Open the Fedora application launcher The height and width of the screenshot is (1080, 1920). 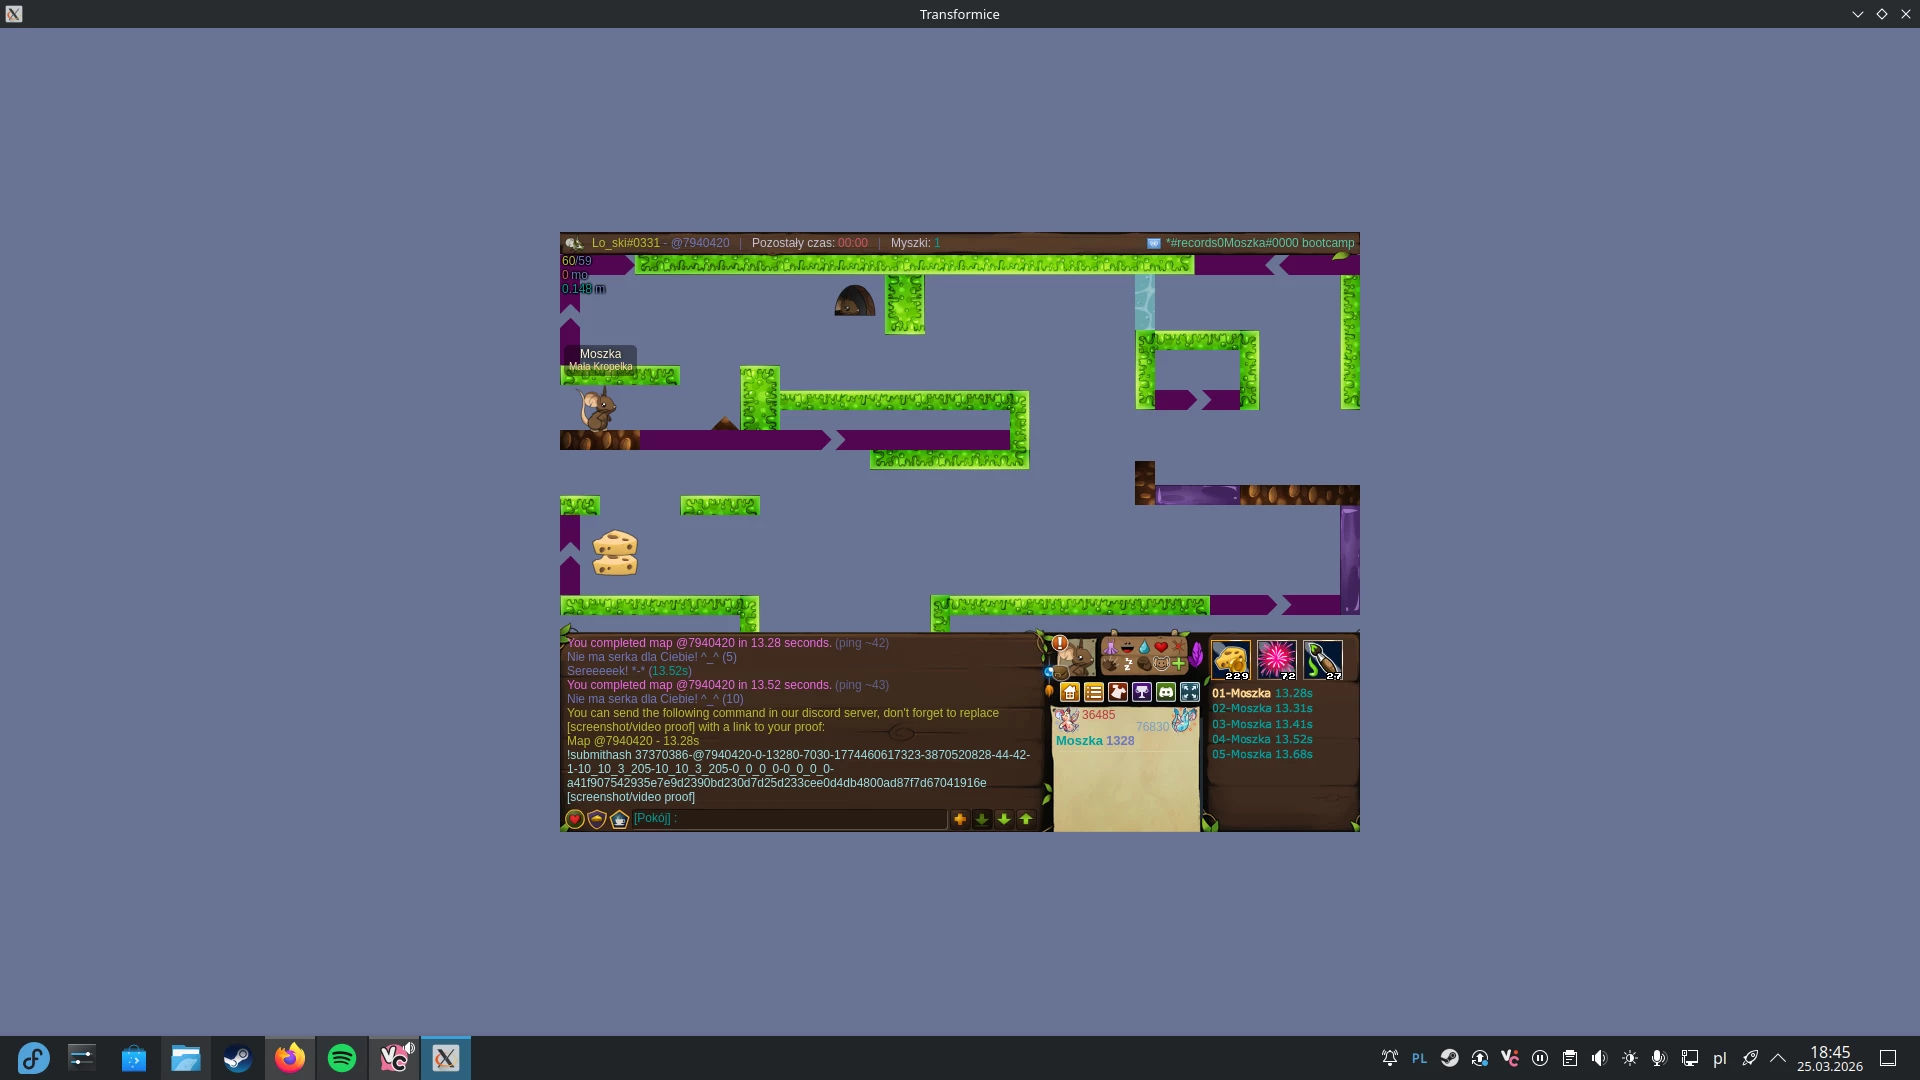click(x=33, y=1058)
